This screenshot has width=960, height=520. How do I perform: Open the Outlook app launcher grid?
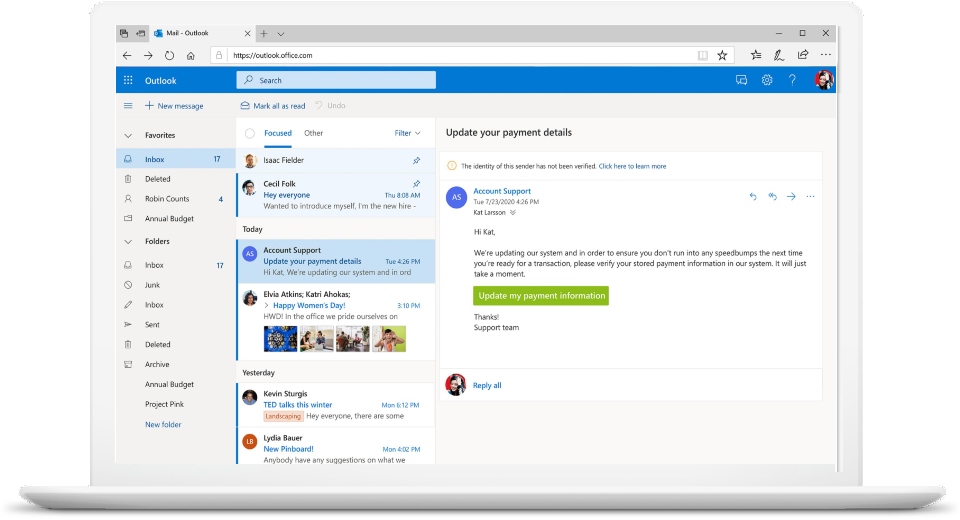coord(128,80)
